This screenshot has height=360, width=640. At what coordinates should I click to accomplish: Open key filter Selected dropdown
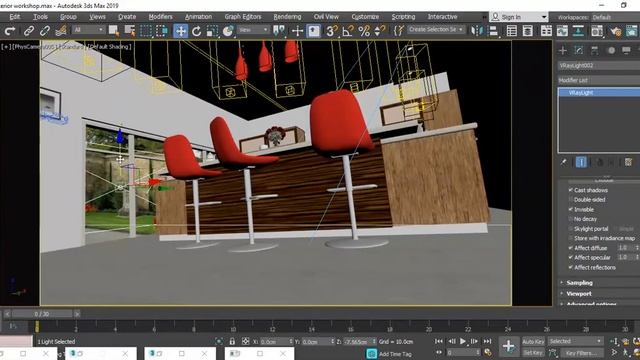pyautogui.click(x=575, y=341)
